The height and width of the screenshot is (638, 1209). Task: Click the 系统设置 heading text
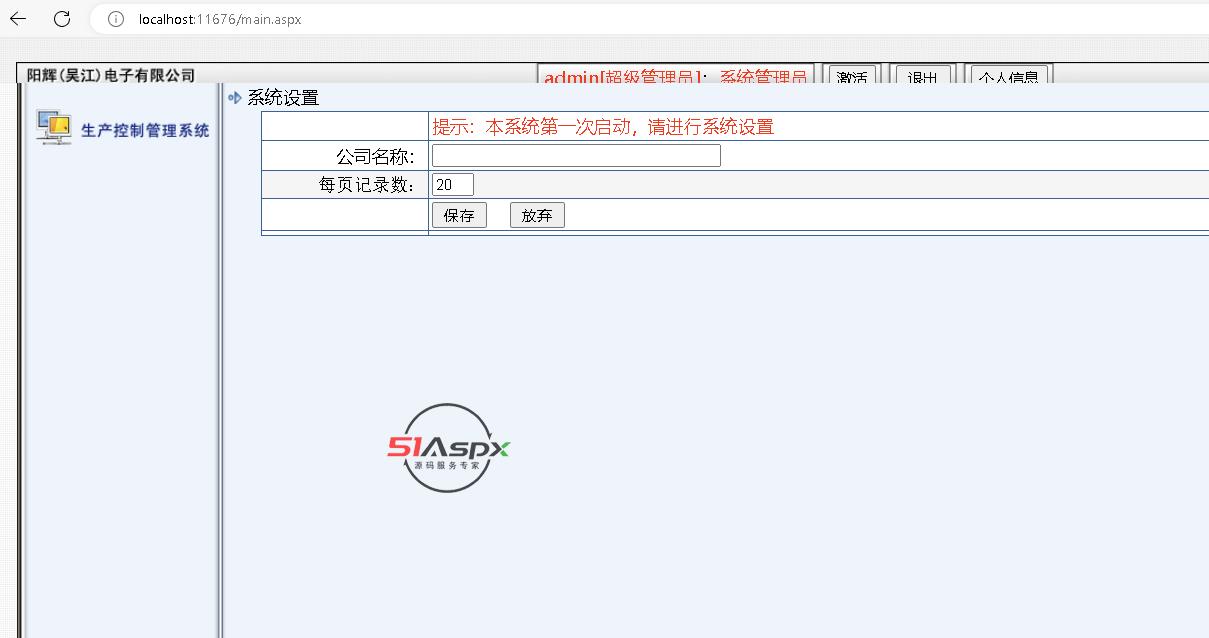[x=283, y=98]
